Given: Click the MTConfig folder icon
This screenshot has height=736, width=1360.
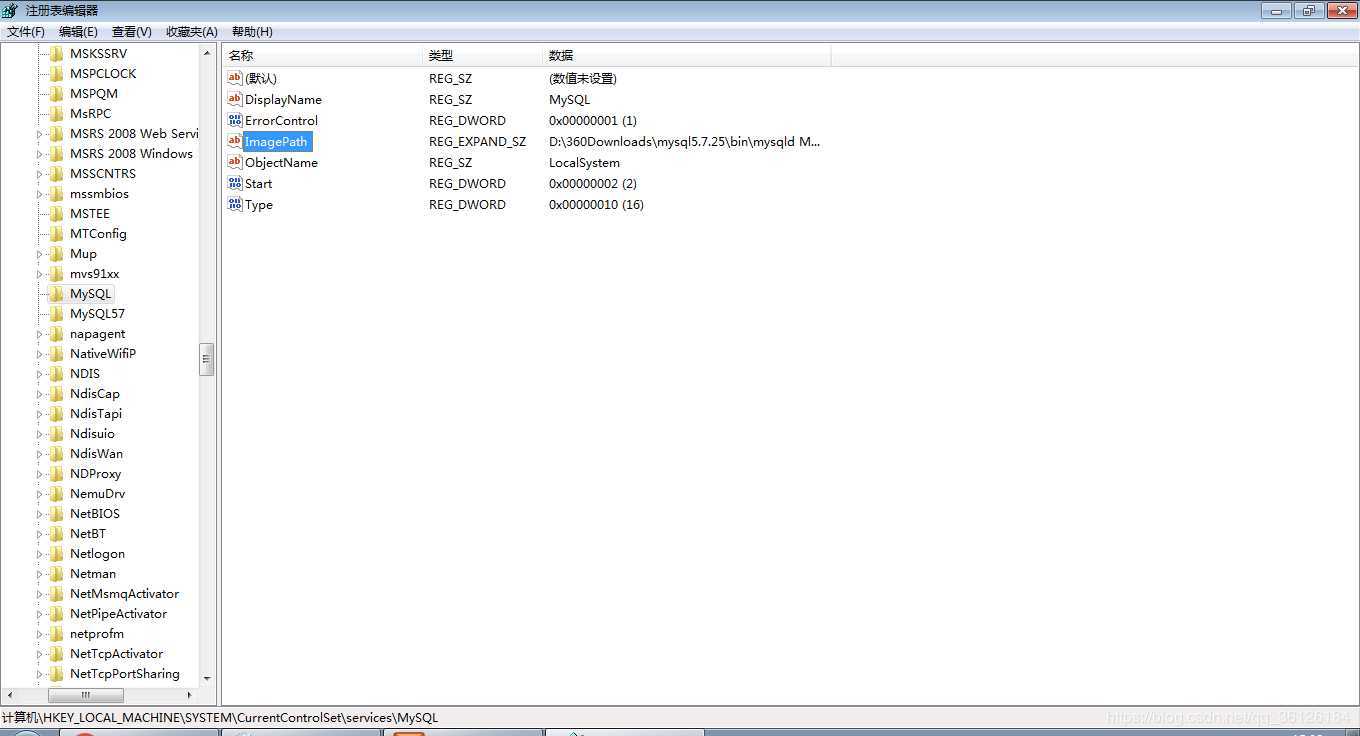Looking at the screenshot, I should 57,234.
